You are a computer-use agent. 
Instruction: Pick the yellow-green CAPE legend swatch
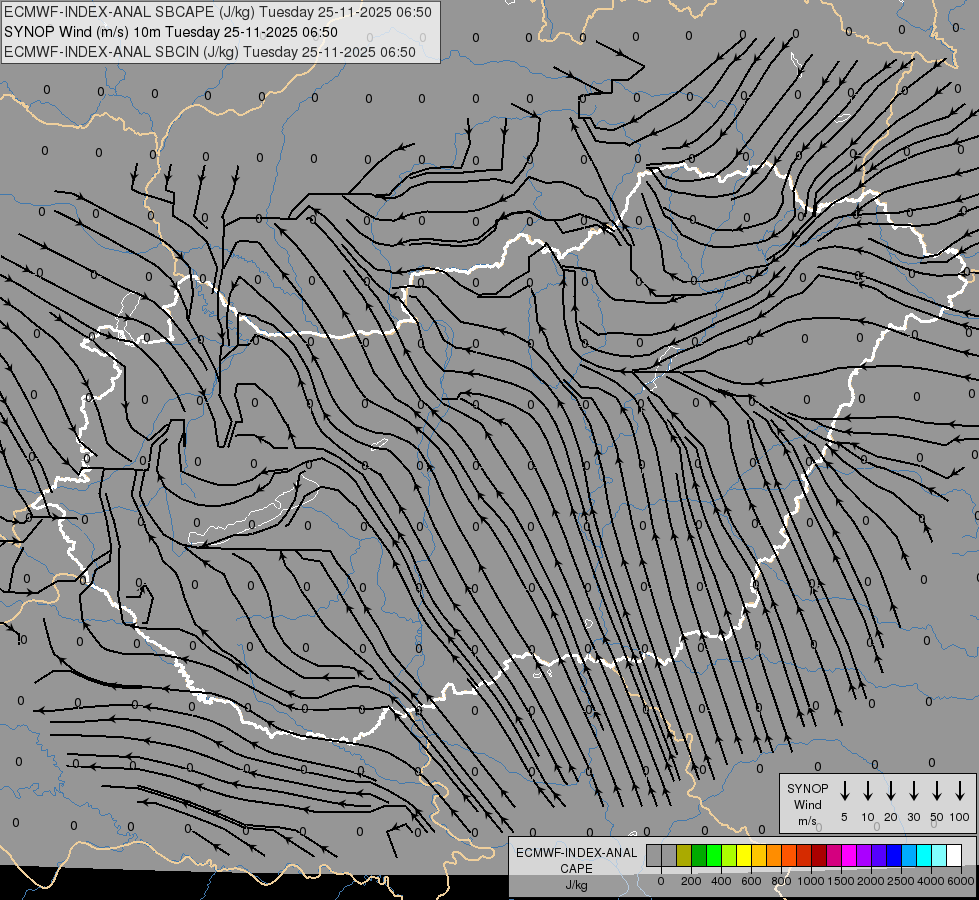coord(729,855)
